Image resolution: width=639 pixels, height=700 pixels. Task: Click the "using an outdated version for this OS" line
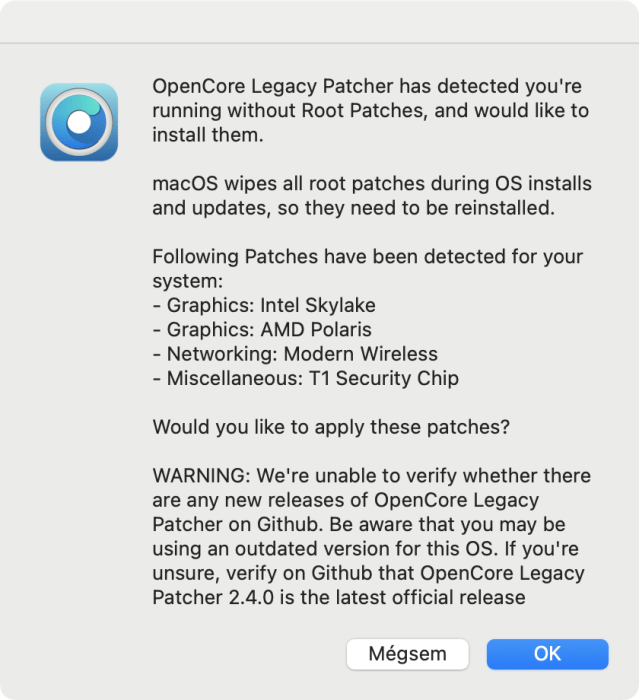(x=366, y=549)
